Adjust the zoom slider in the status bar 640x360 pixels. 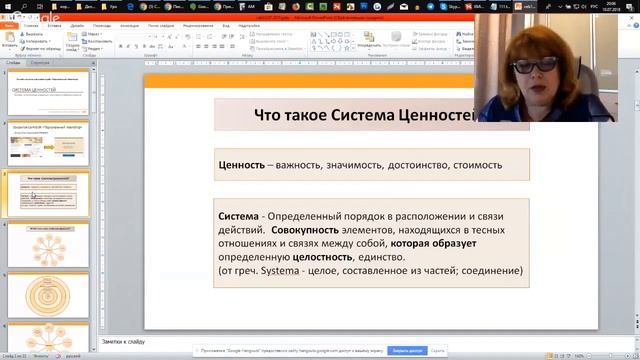610,356
